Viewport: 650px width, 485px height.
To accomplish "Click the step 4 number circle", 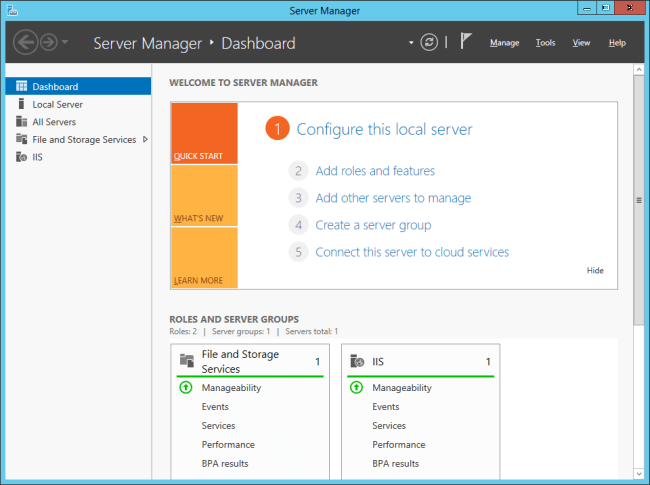I will 298,225.
